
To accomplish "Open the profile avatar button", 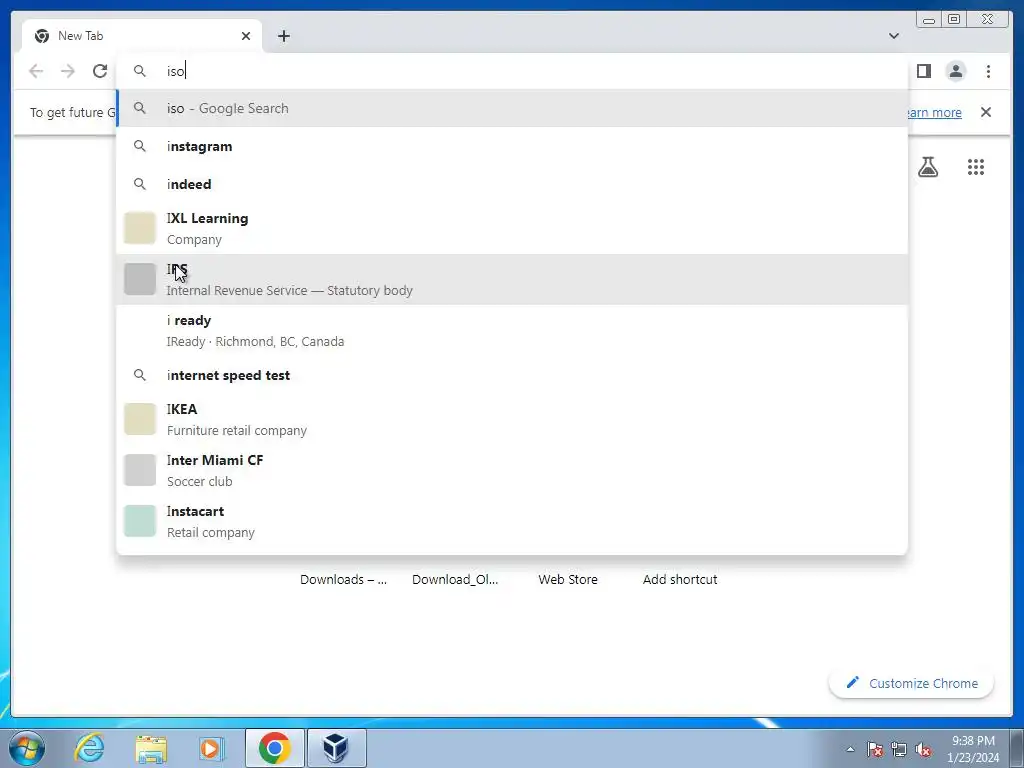I will point(955,71).
